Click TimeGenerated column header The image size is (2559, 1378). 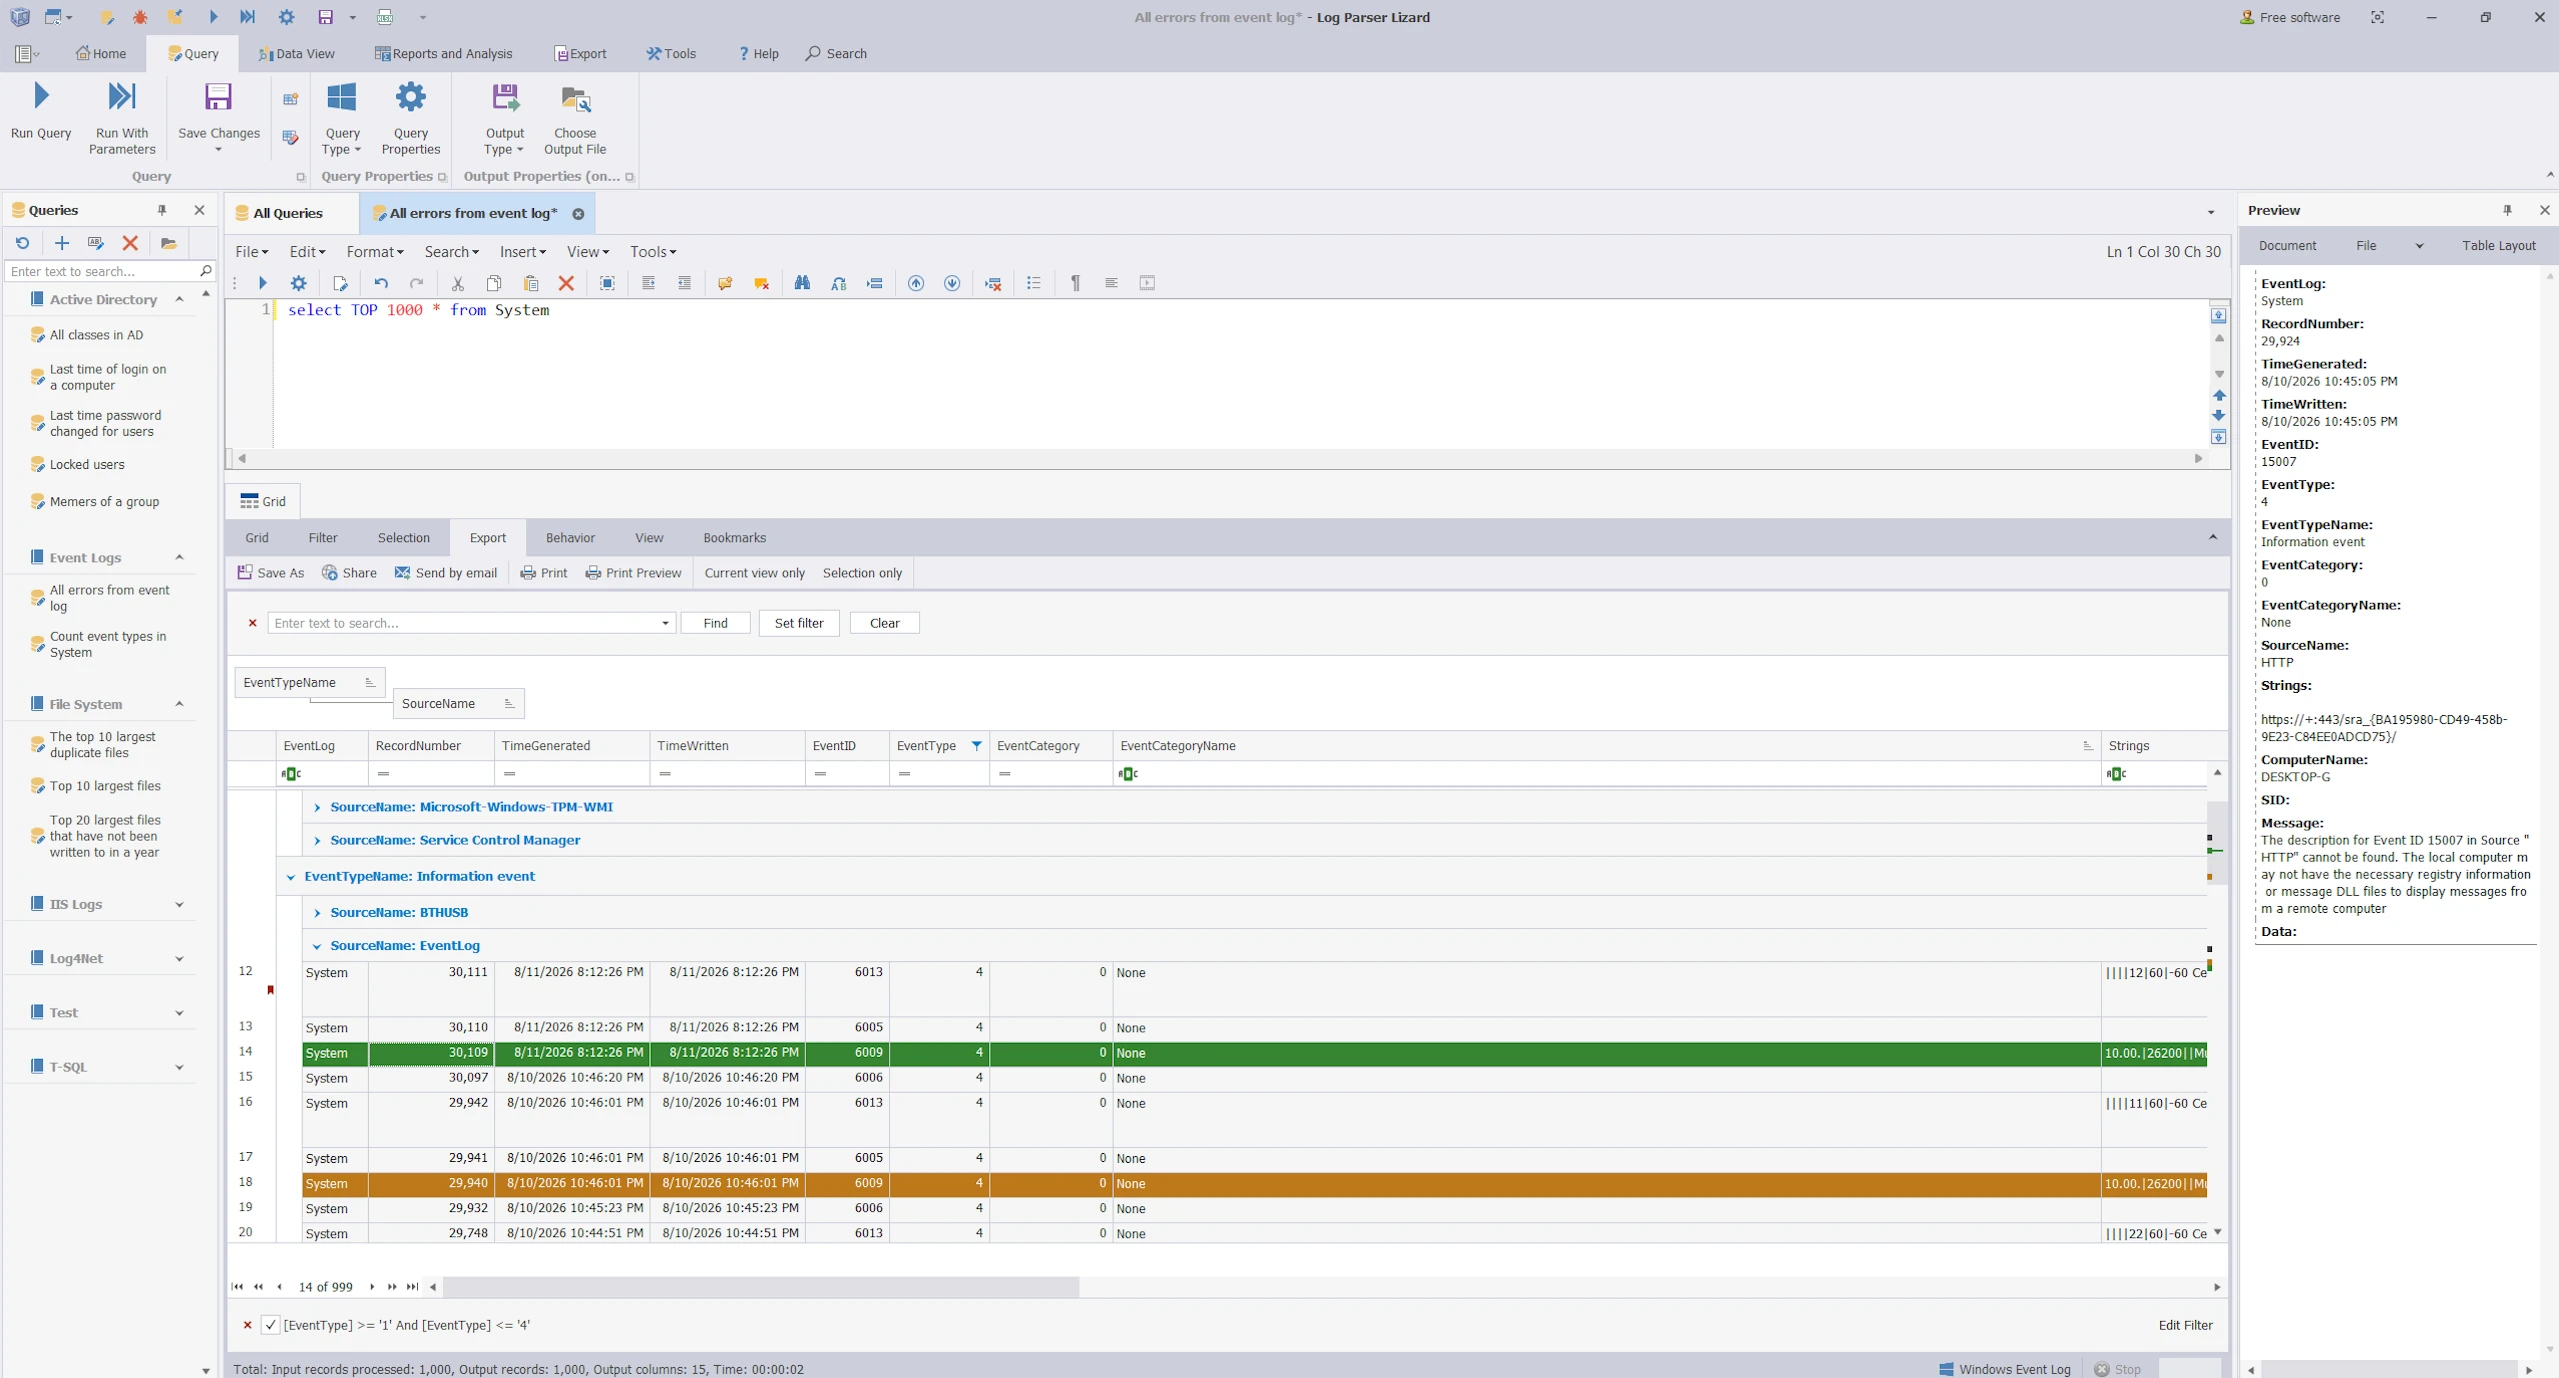pos(571,746)
